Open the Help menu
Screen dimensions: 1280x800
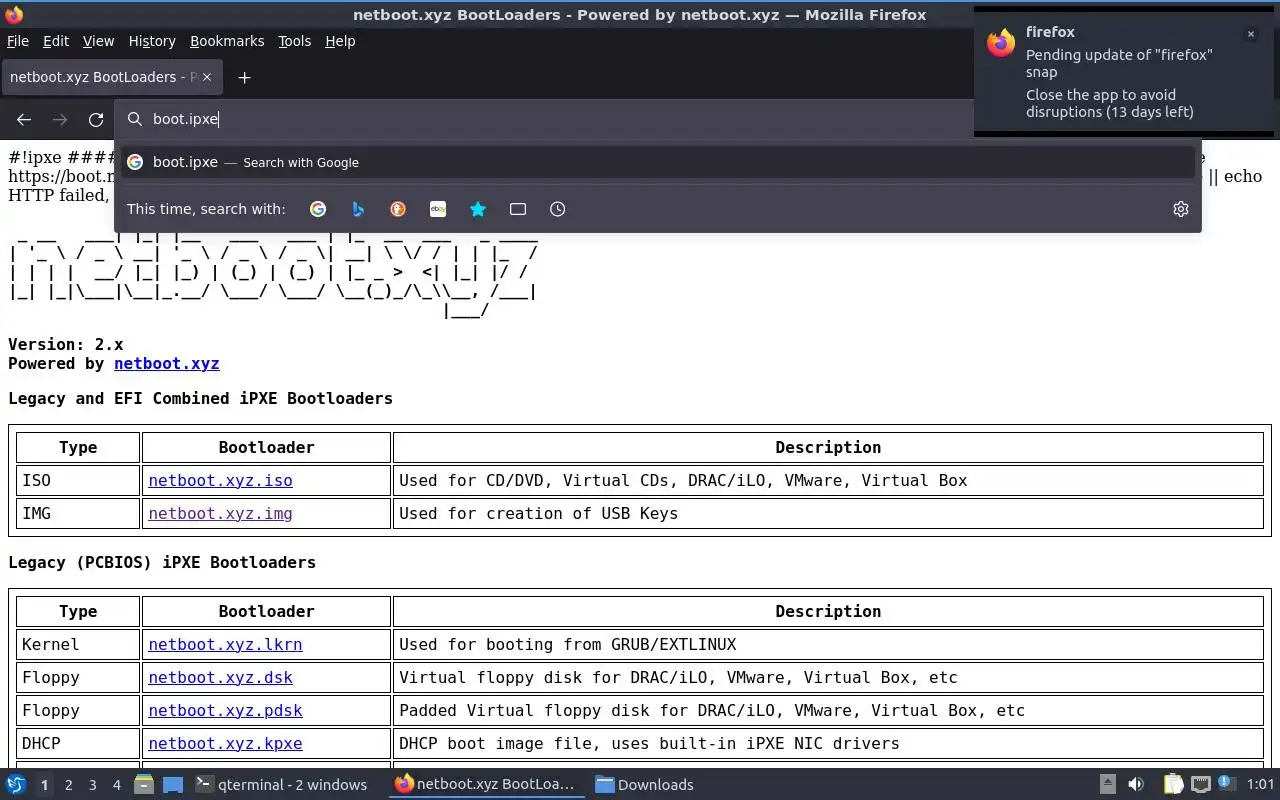click(x=340, y=41)
